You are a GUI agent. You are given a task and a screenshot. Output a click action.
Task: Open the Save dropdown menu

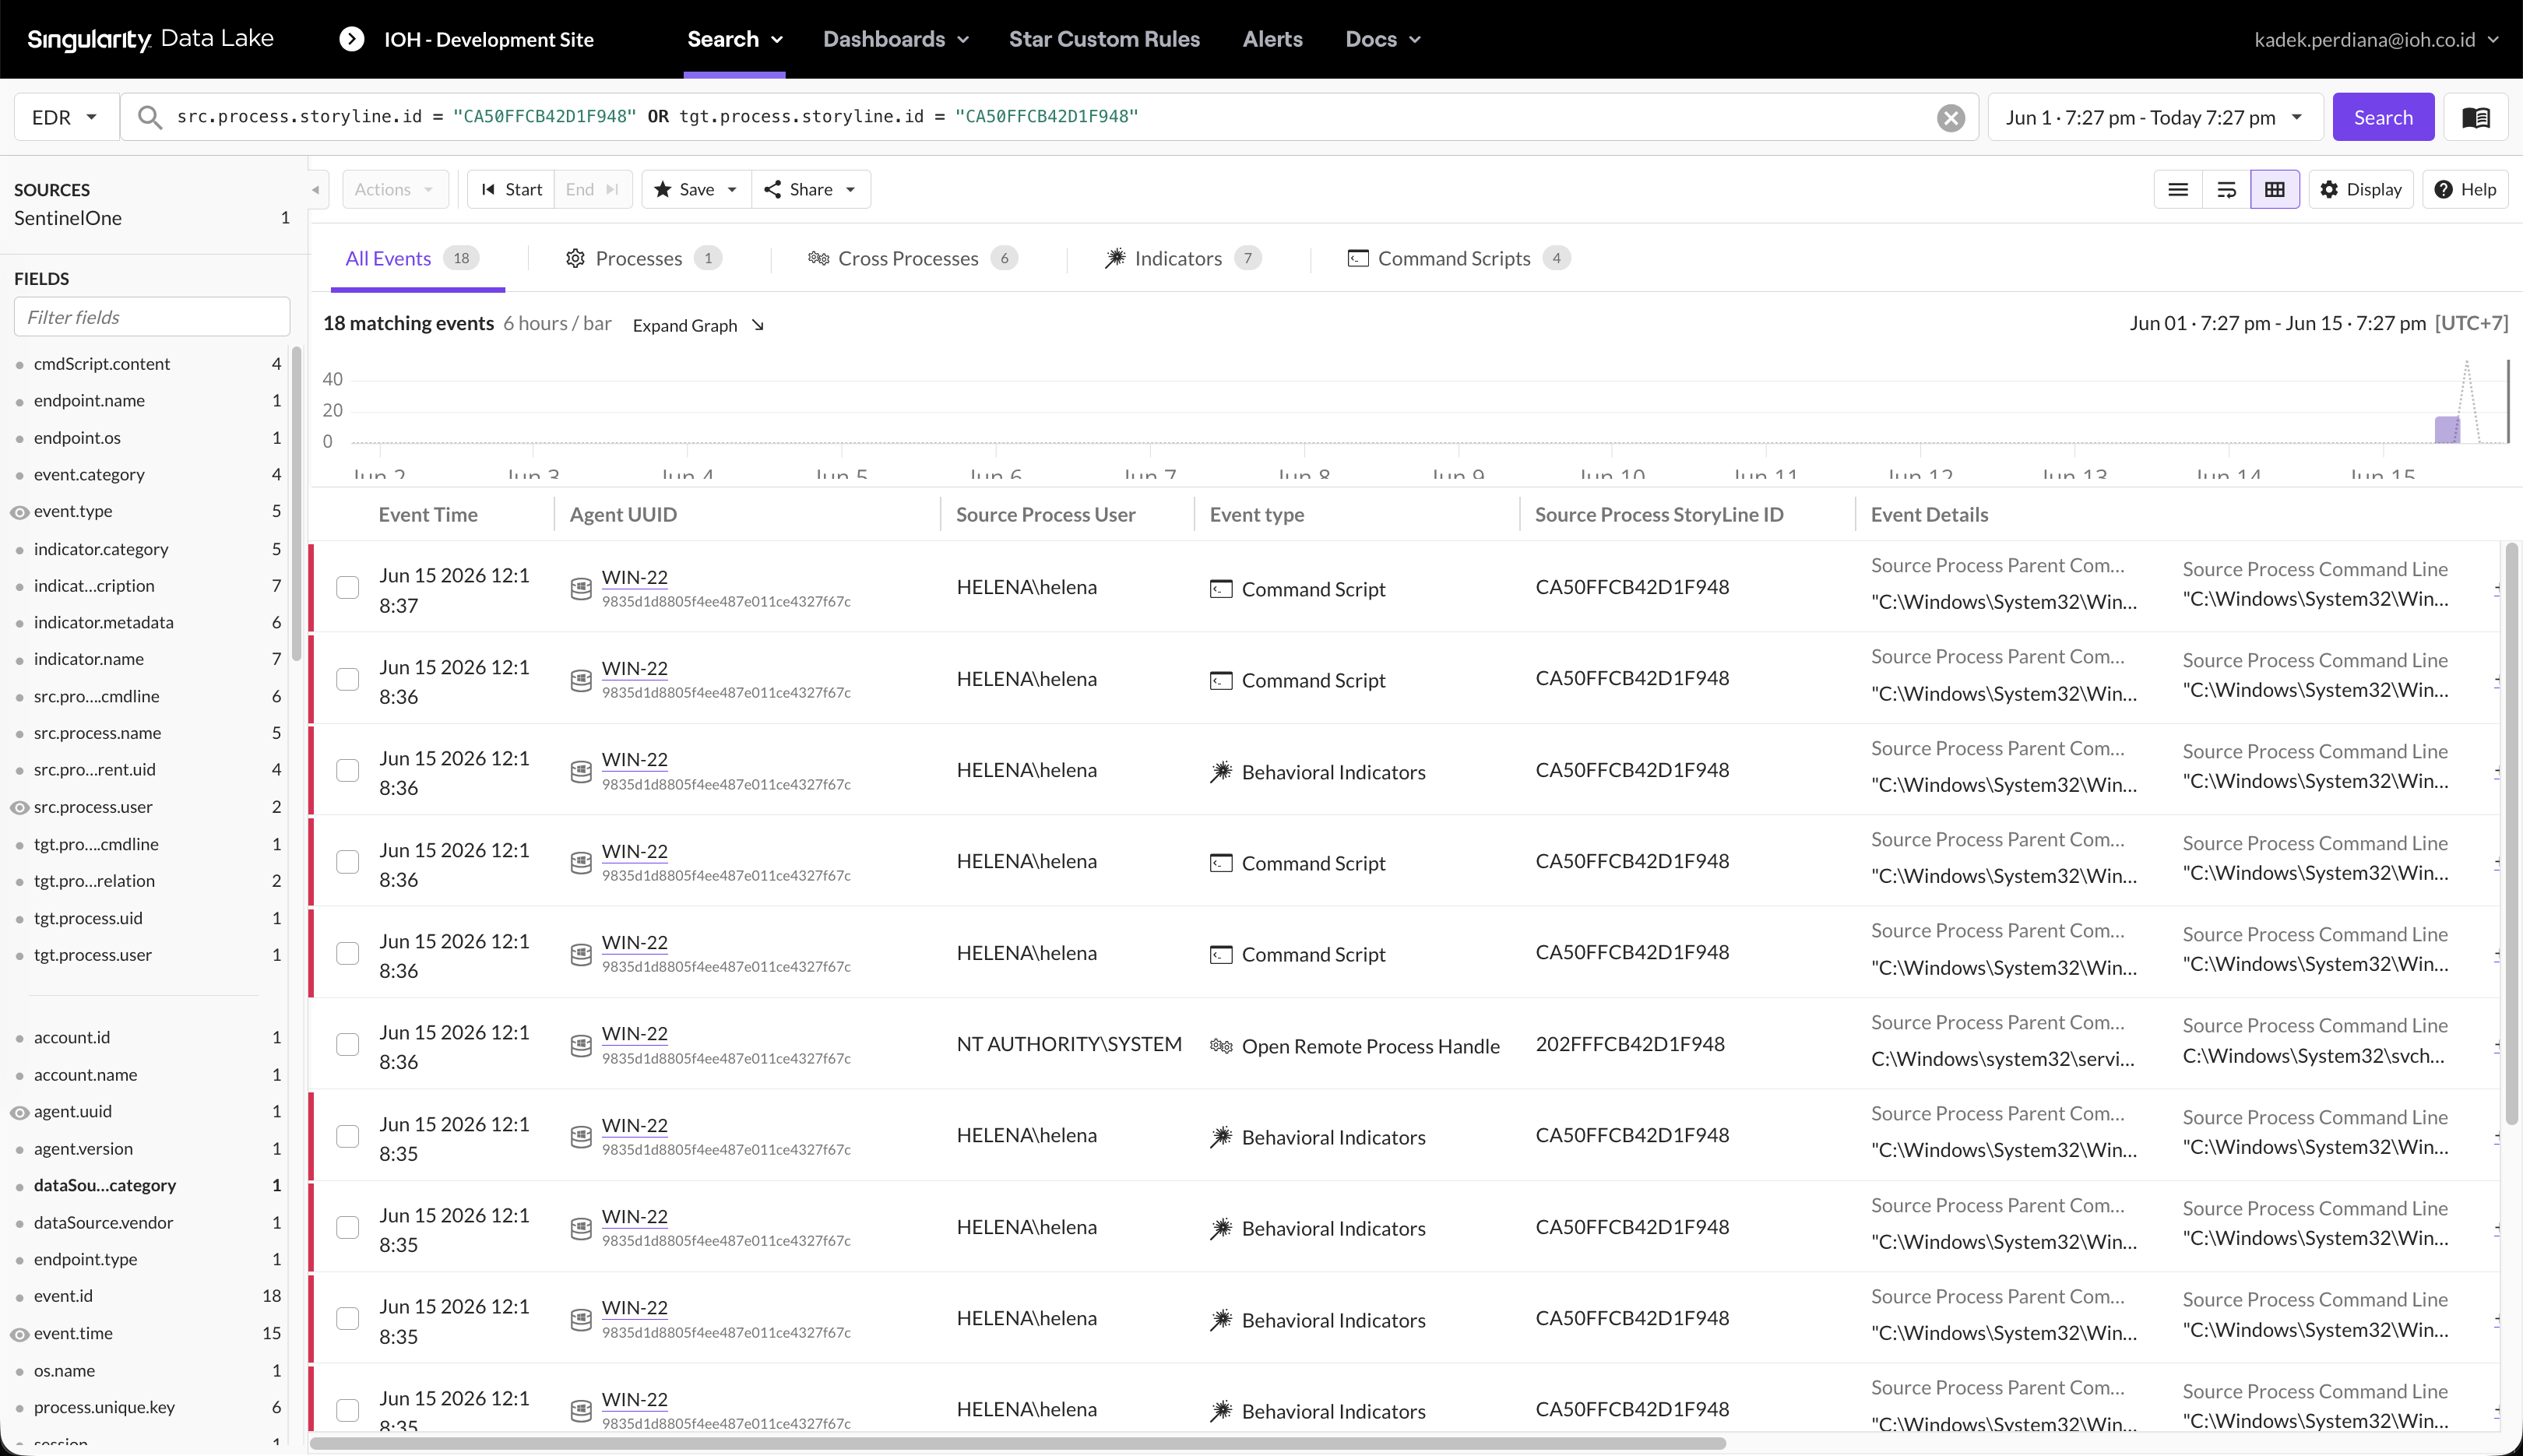pyautogui.click(x=697, y=190)
